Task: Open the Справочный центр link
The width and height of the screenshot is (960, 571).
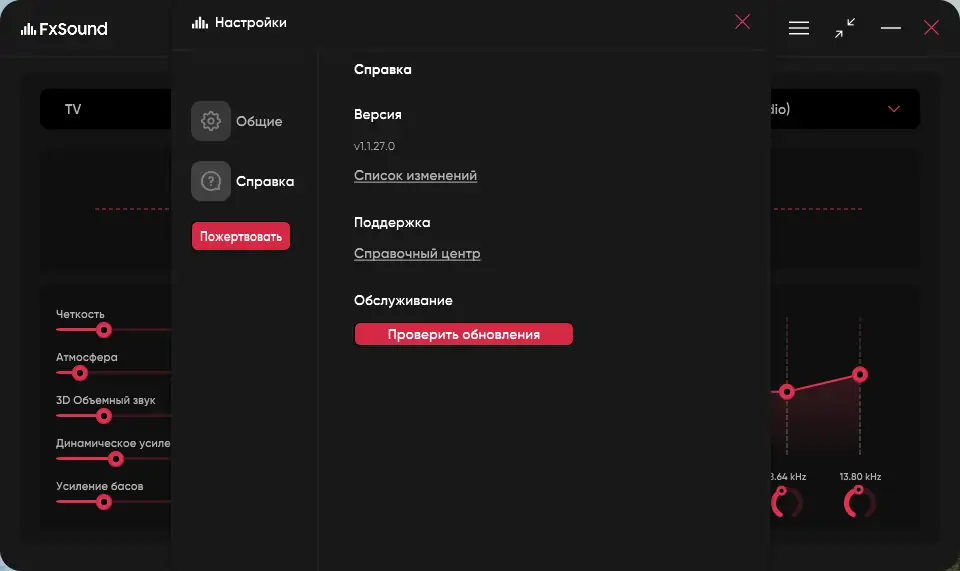Action: [417, 254]
